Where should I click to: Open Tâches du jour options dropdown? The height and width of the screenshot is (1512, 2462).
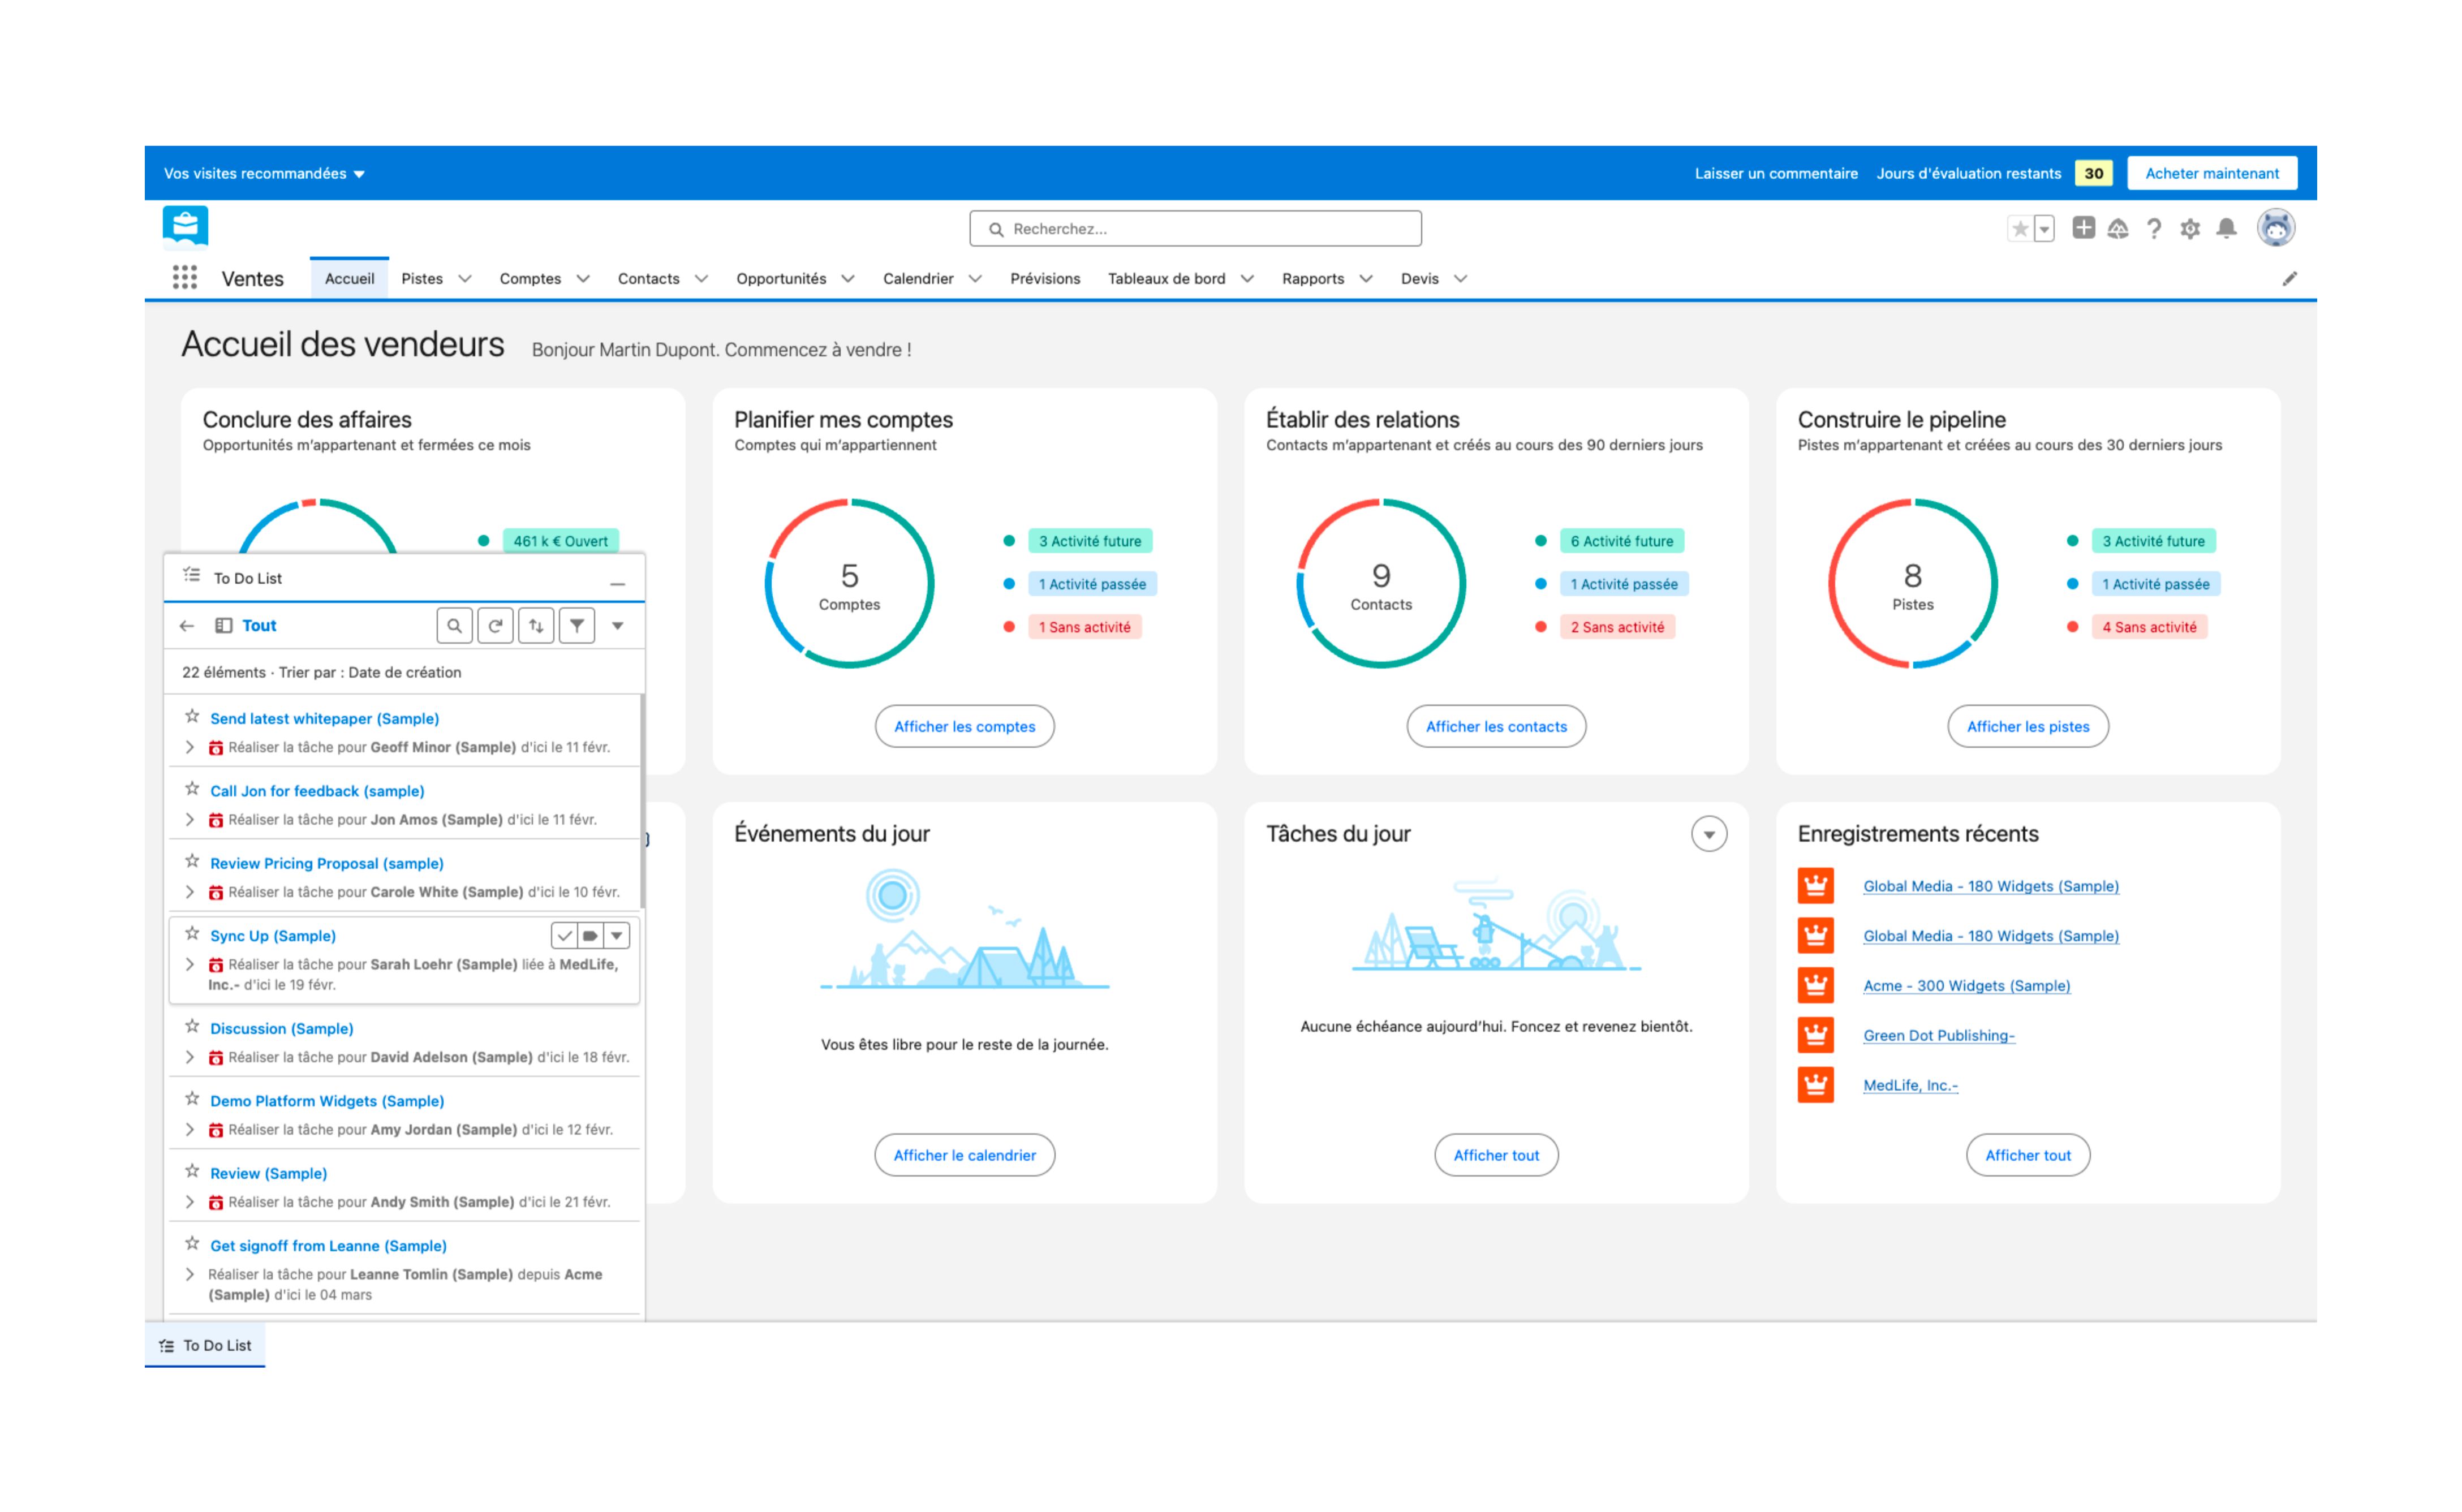point(1709,834)
